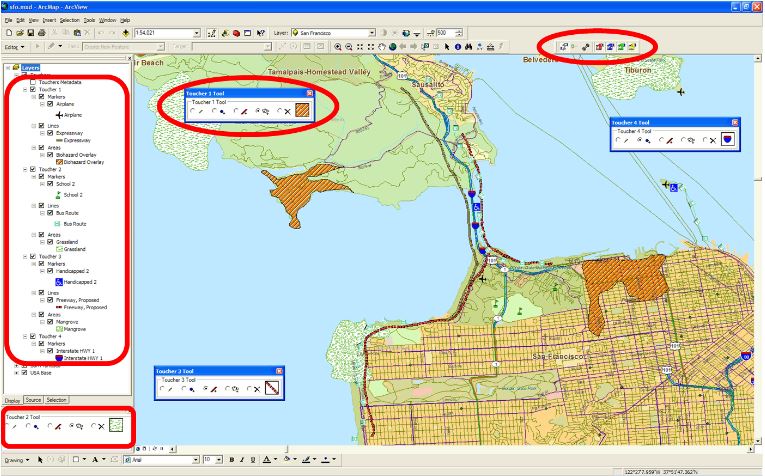The image size is (765, 476).
Task: Uncheck the Biohazard Overlay layer
Action: [x=50, y=155]
